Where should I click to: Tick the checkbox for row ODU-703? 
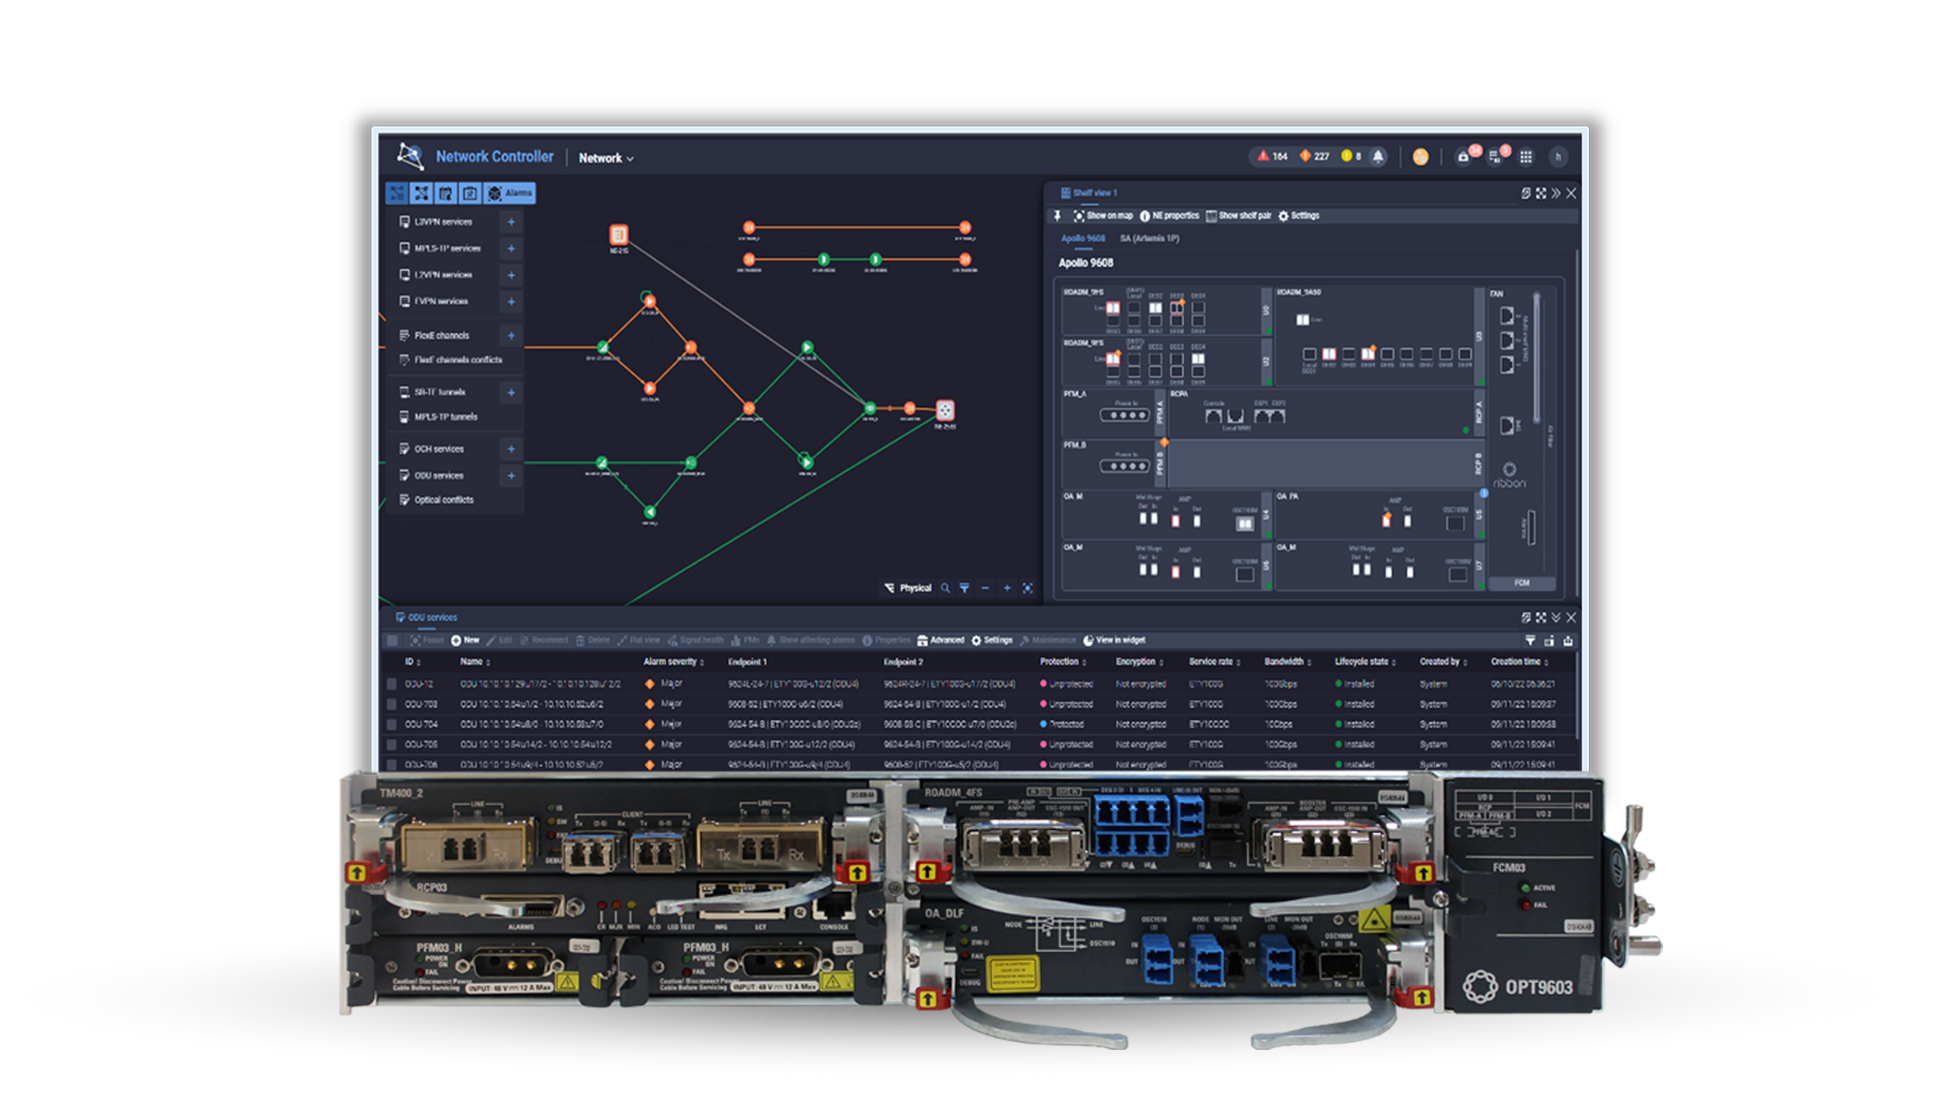click(392, 705)
